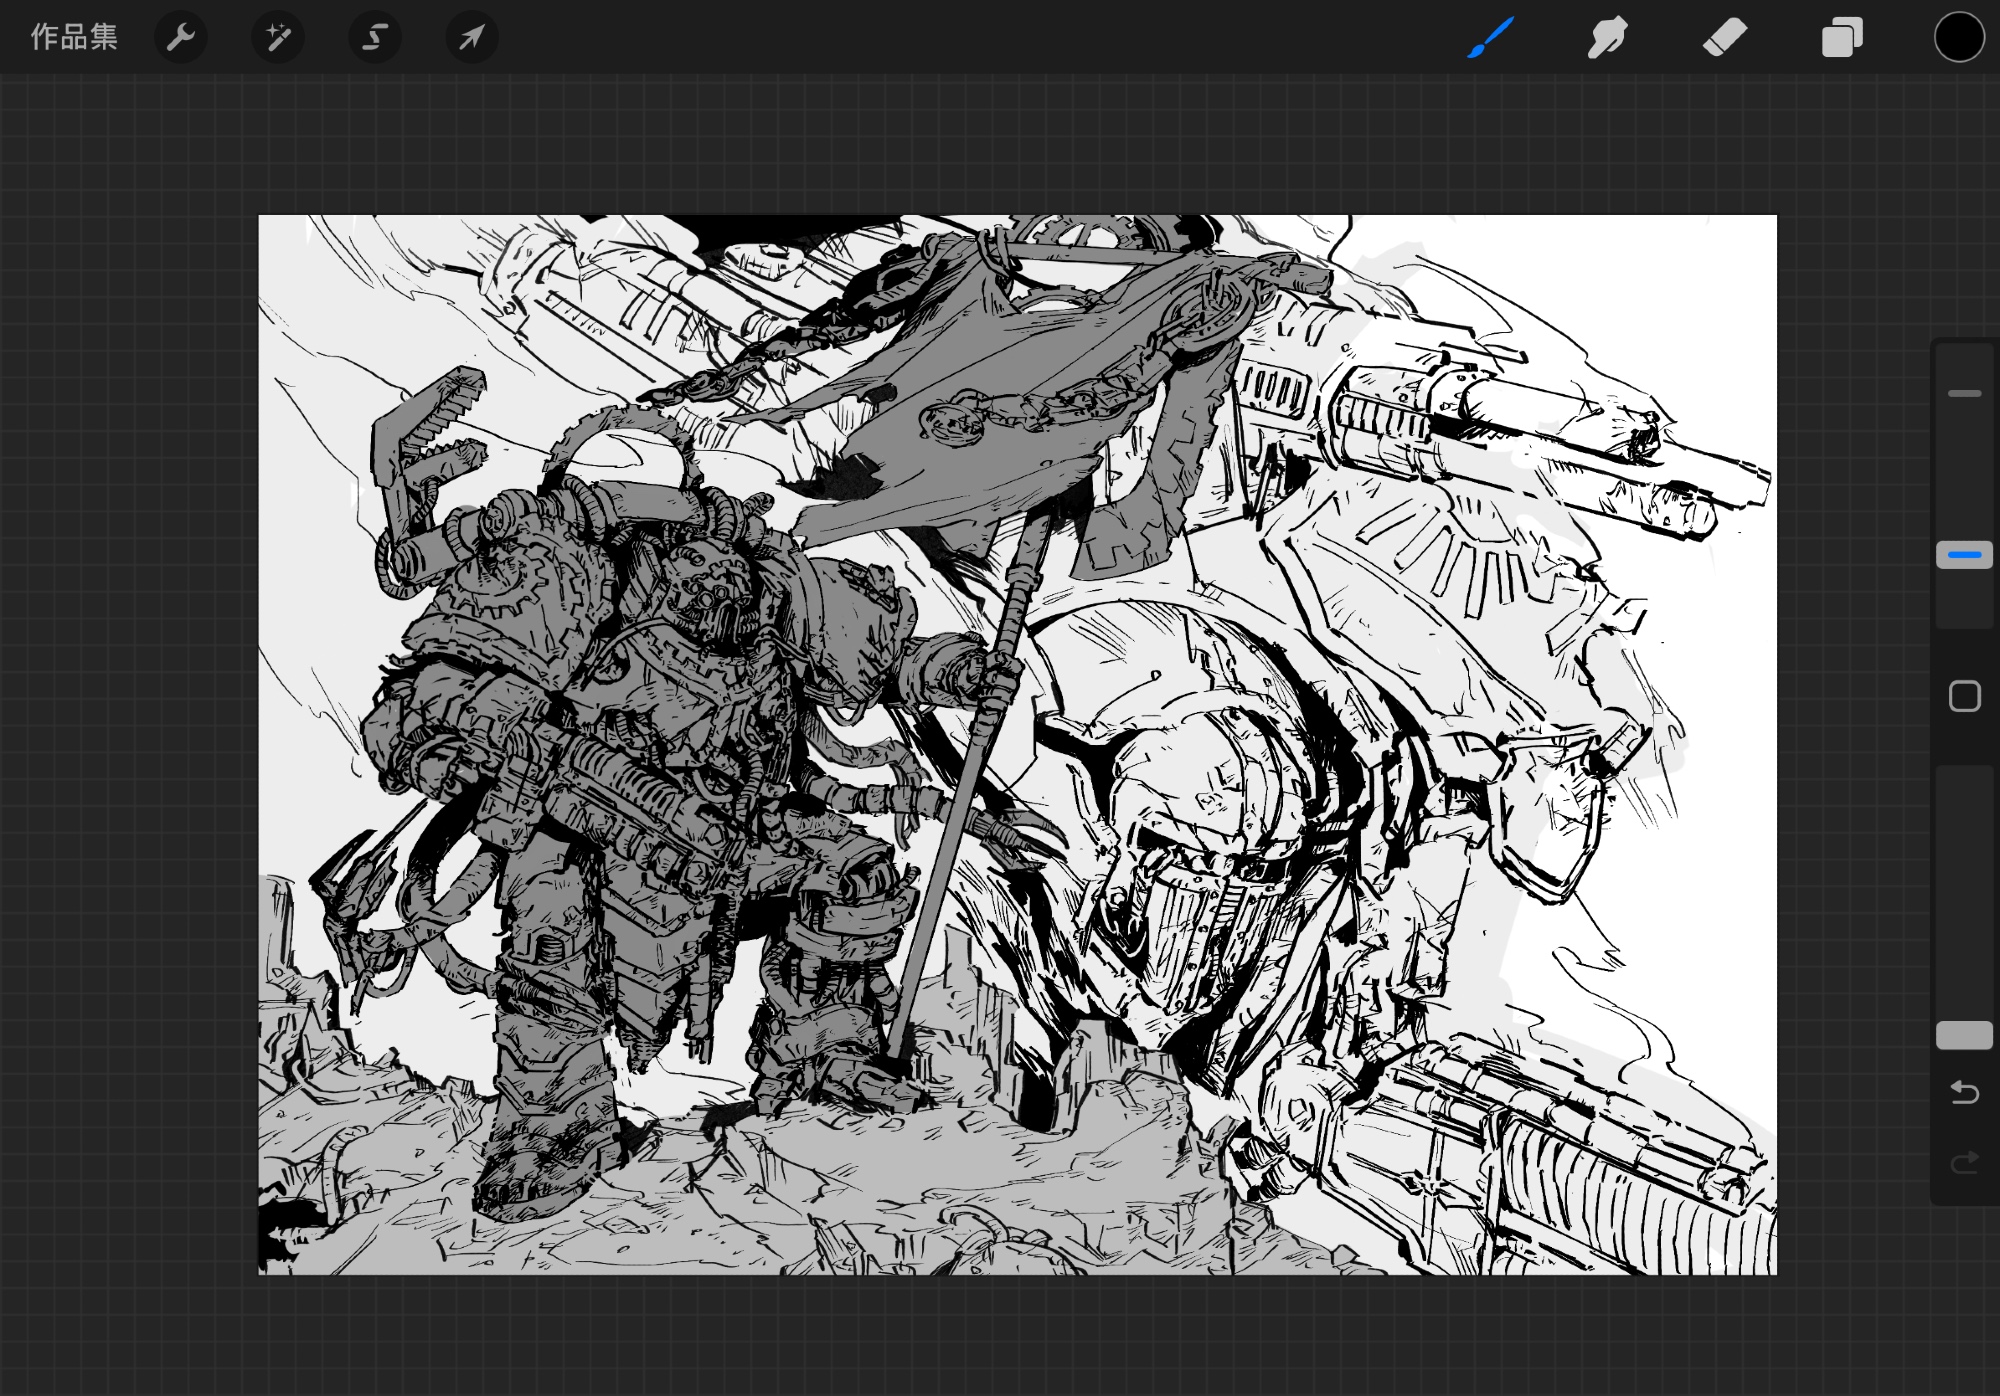Tap the square Modify button in the sidebar
This screenshot has height=1396, width=2000.
[x=1964, y=696]
